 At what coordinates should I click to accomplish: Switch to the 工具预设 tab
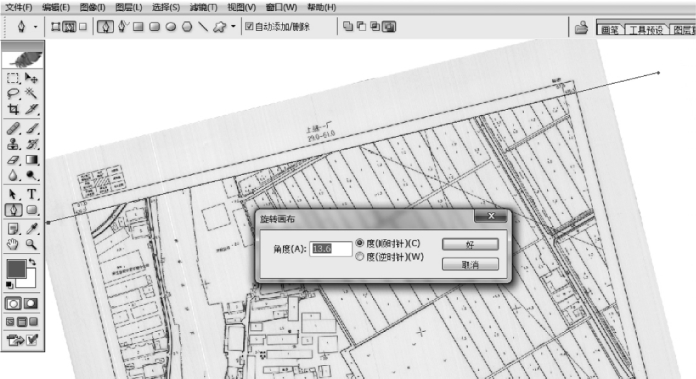[646, 30]
